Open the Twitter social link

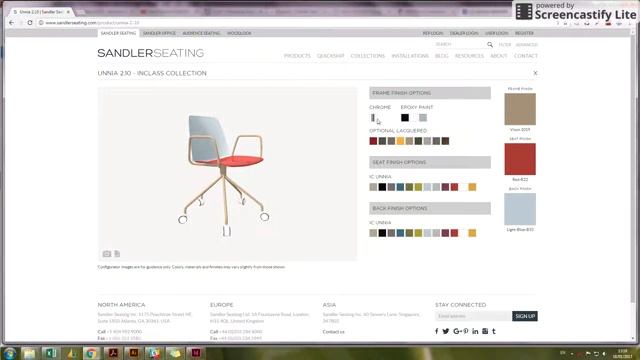pyautogui.click(x=446, y=331)
